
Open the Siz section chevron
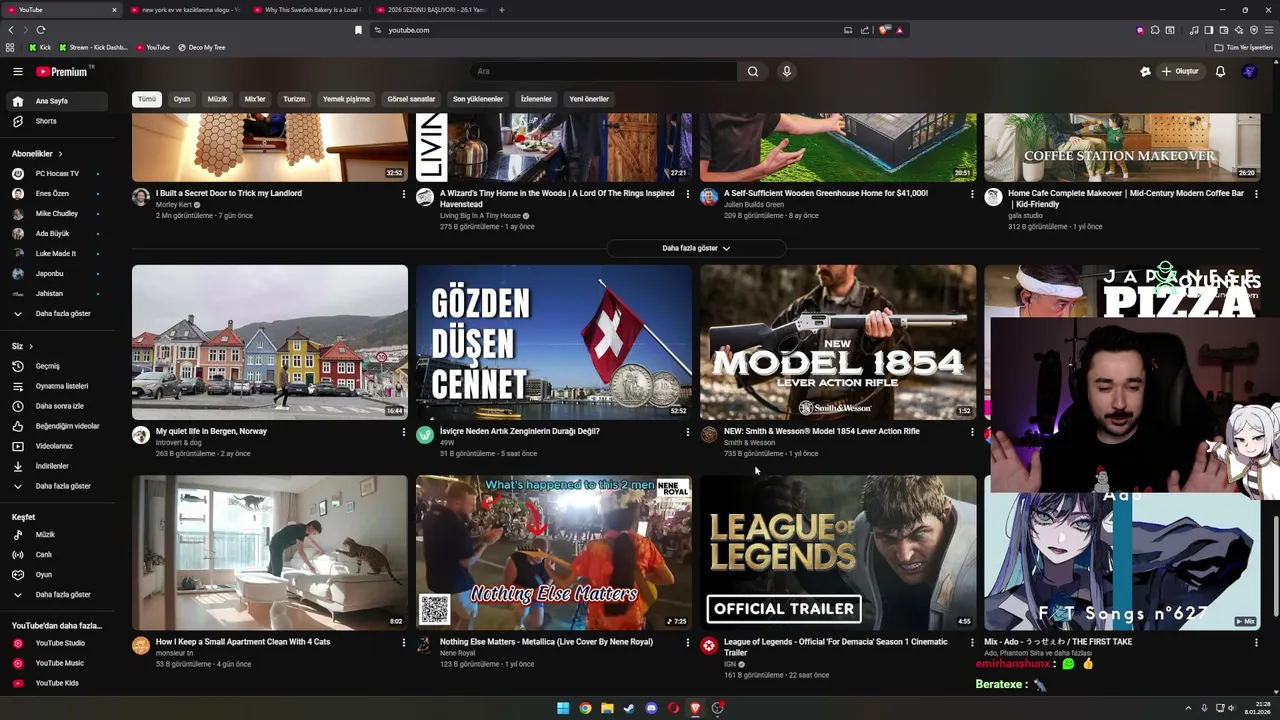(x=31, y=346)
